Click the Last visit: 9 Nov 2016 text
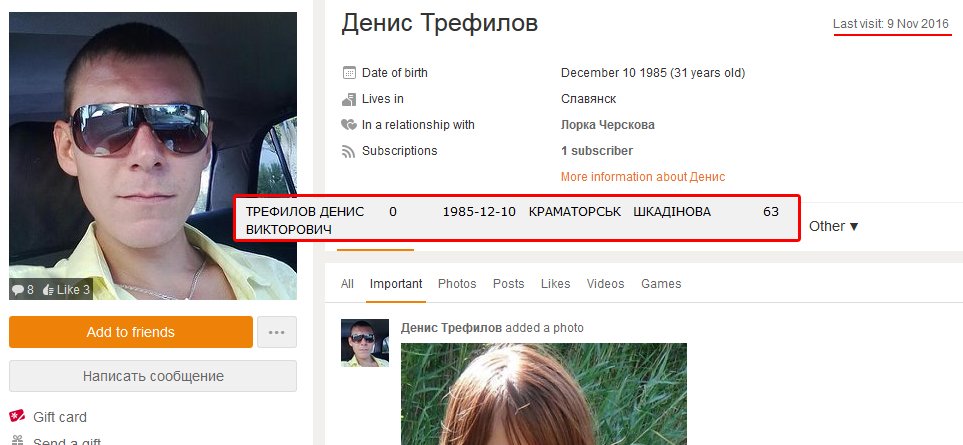 (x=891, y=25)
